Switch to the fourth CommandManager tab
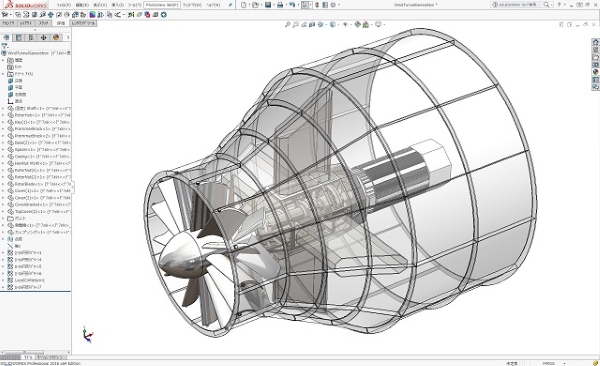The height and width of the screenshot is (366, 600). (61, 23)
